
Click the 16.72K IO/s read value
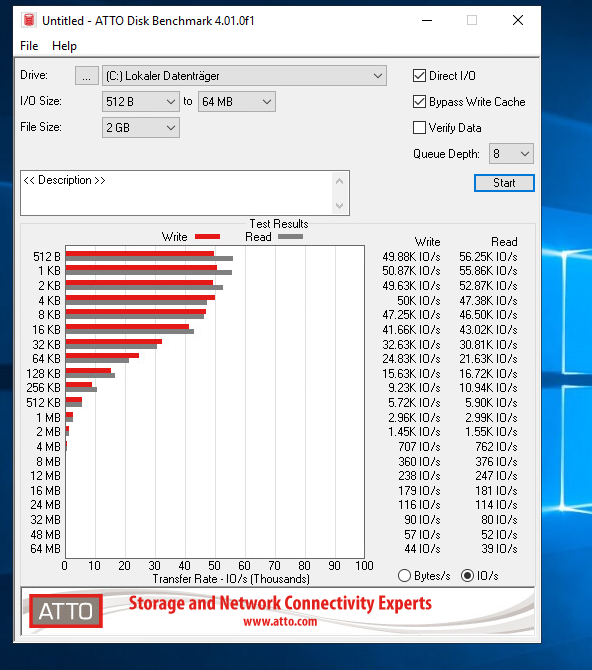(x=488, y=374)
